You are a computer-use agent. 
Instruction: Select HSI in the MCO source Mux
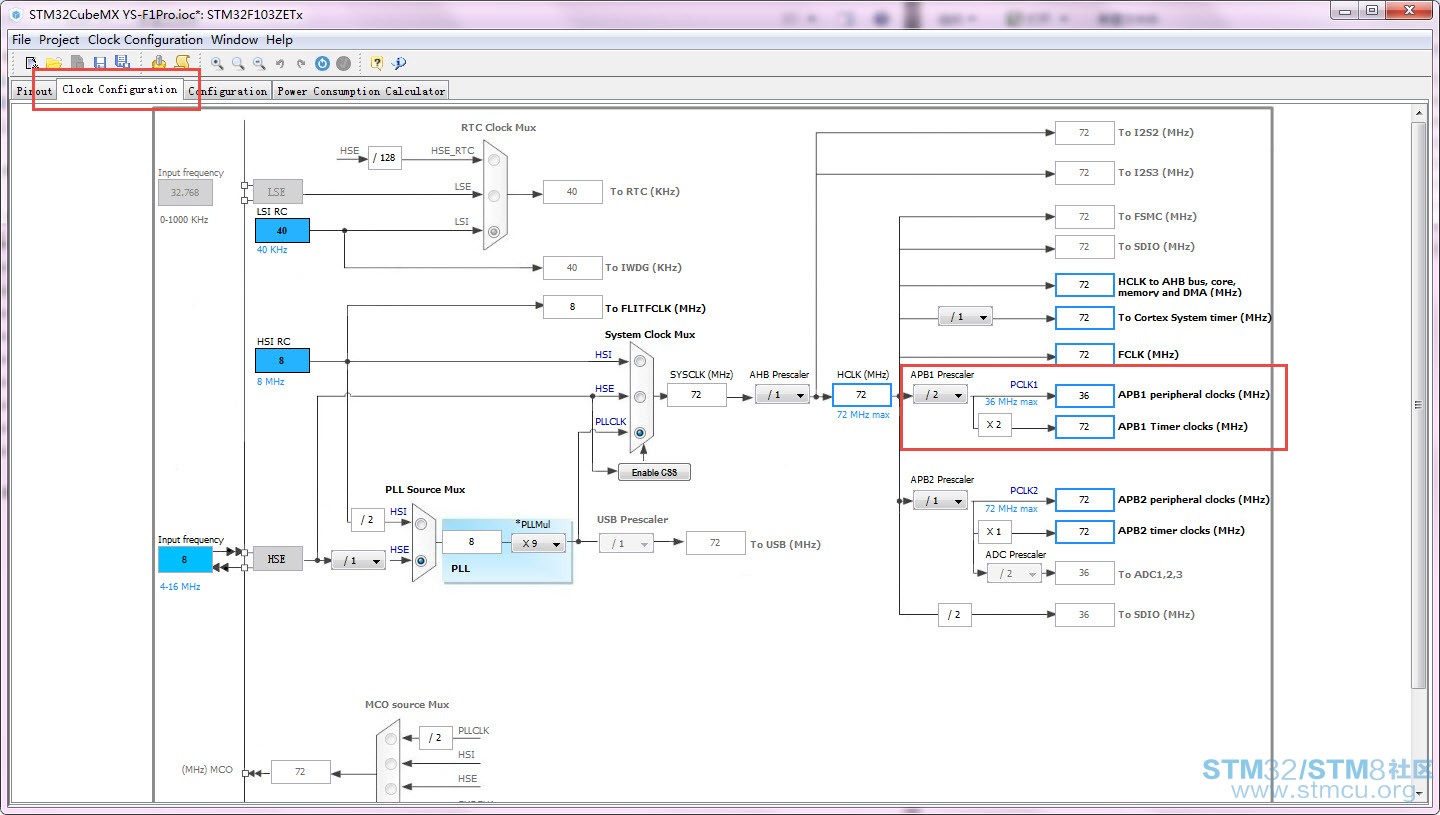[x=391, y=763]
